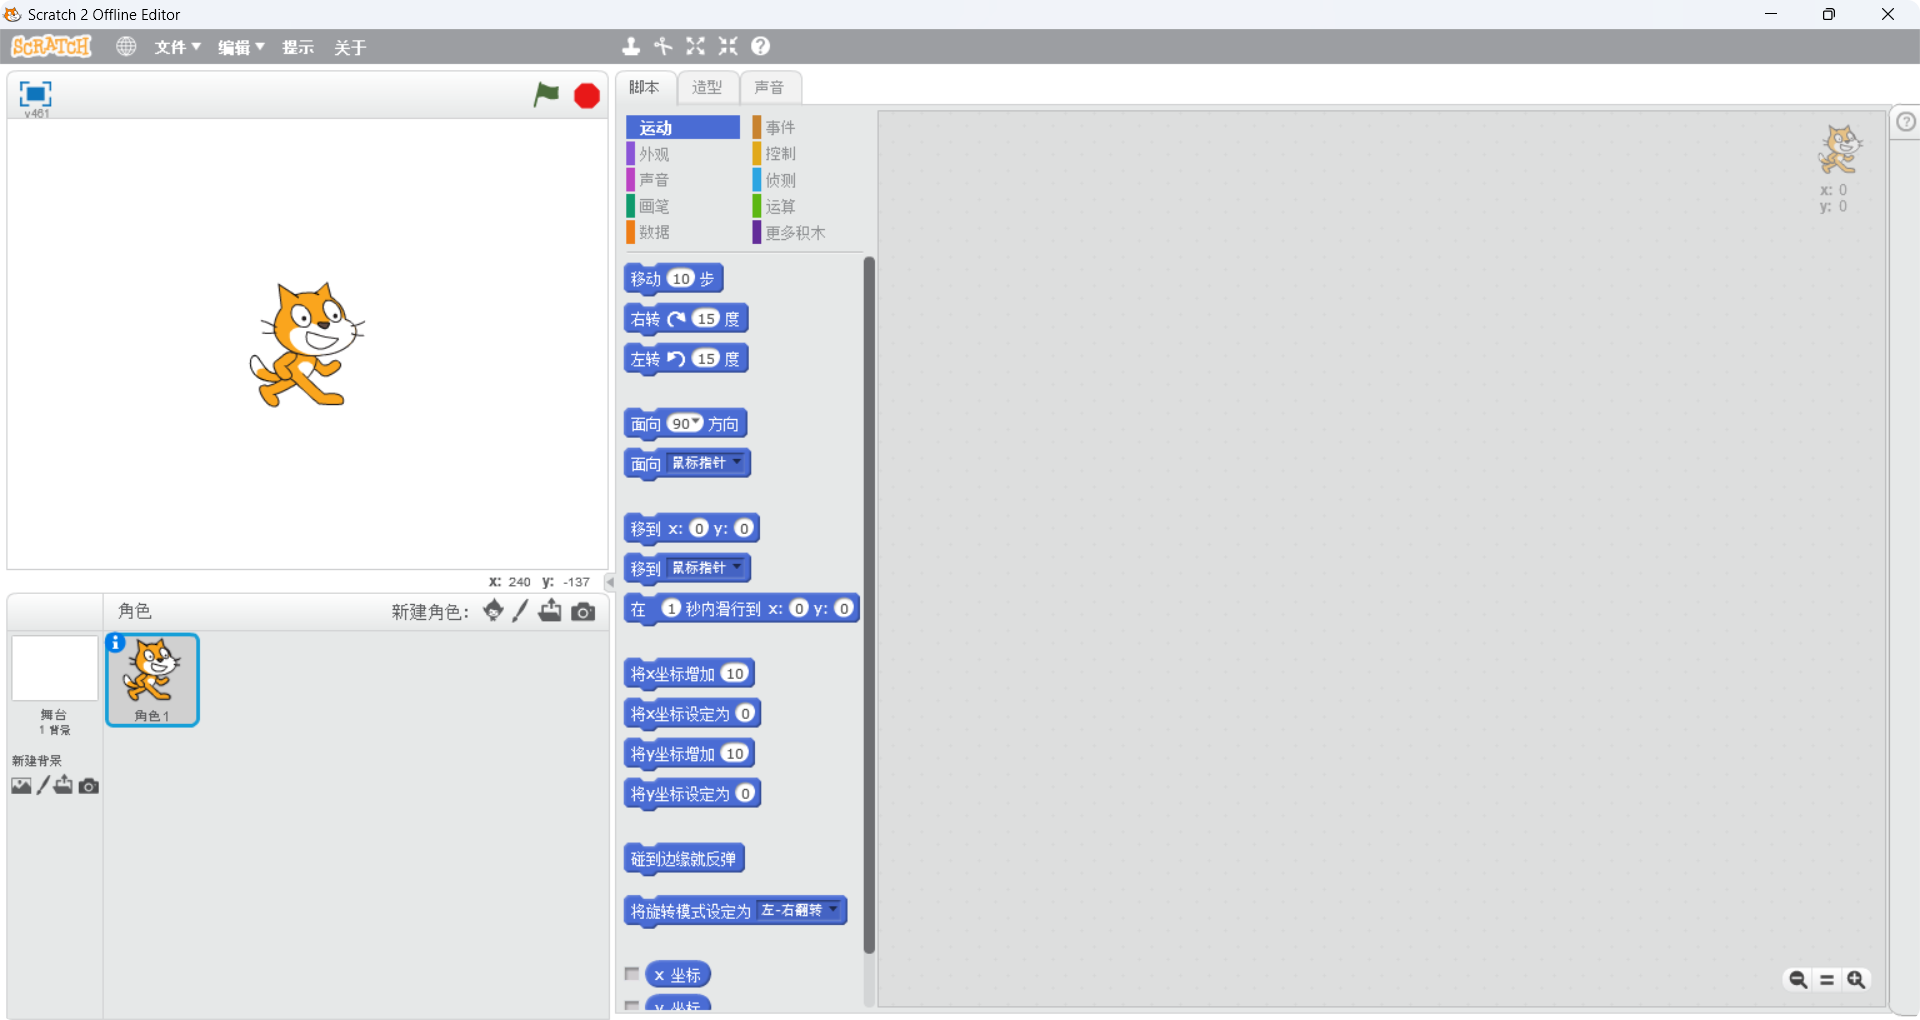Open the 移到 鼠标指针 dropdown

pyautogui.click(x=737, y=567)
